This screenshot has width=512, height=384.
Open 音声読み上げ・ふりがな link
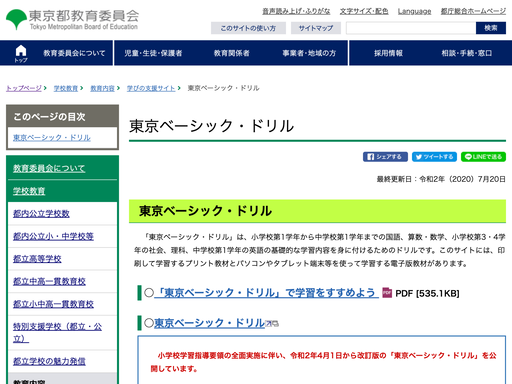pos(296,11)
